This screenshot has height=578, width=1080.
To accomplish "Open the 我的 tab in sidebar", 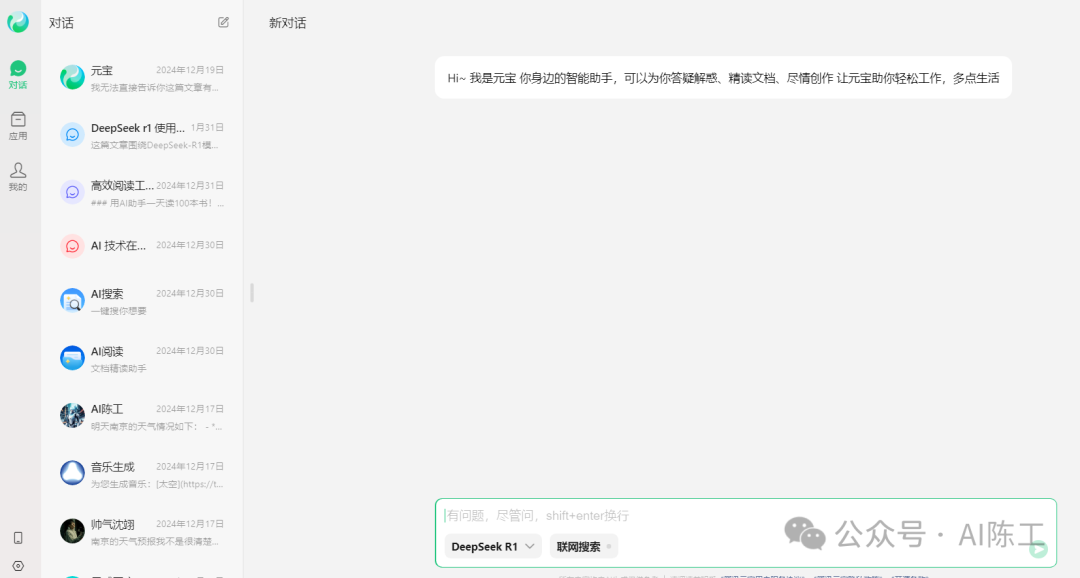I will tap(18, 176).
